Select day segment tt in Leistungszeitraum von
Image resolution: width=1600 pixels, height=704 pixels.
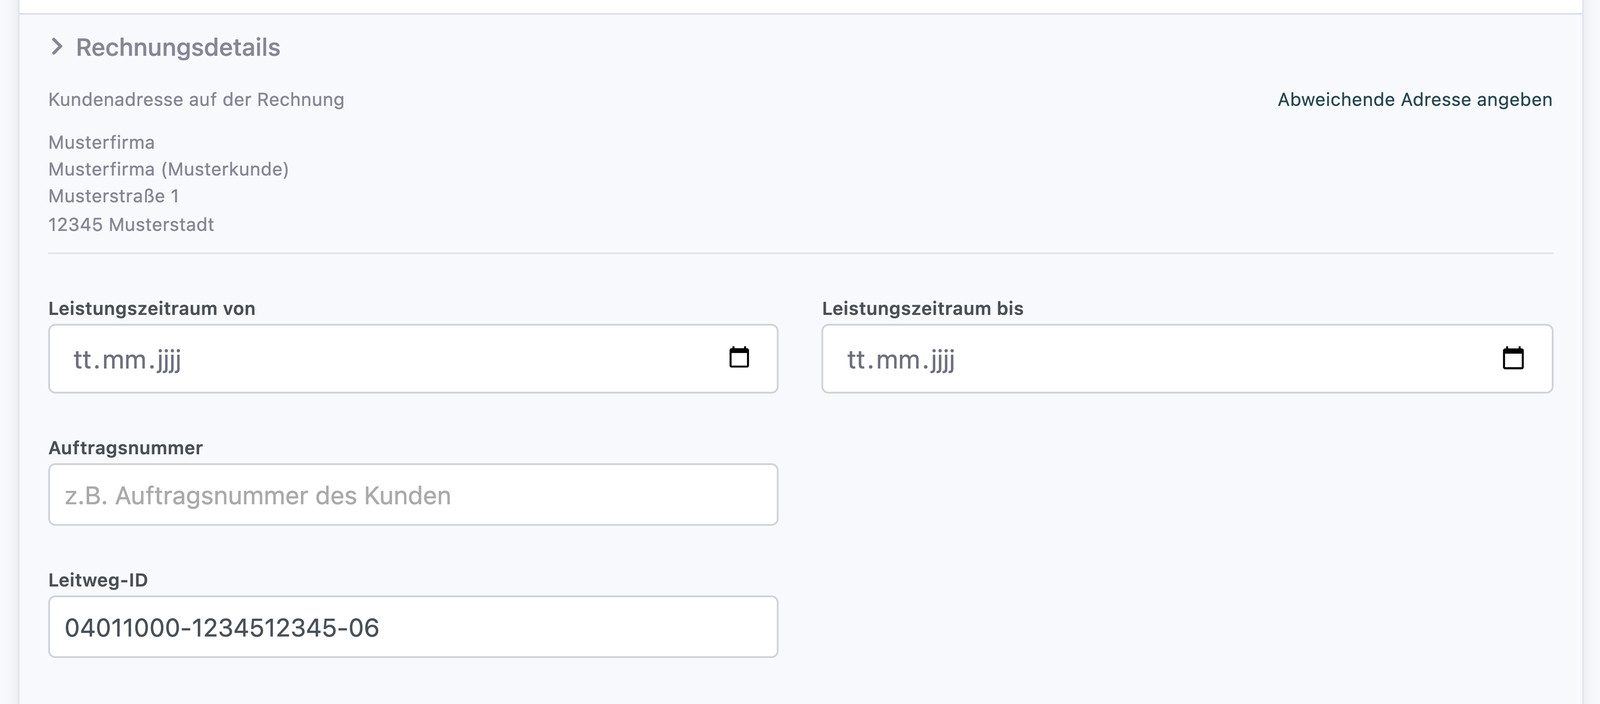83,359
